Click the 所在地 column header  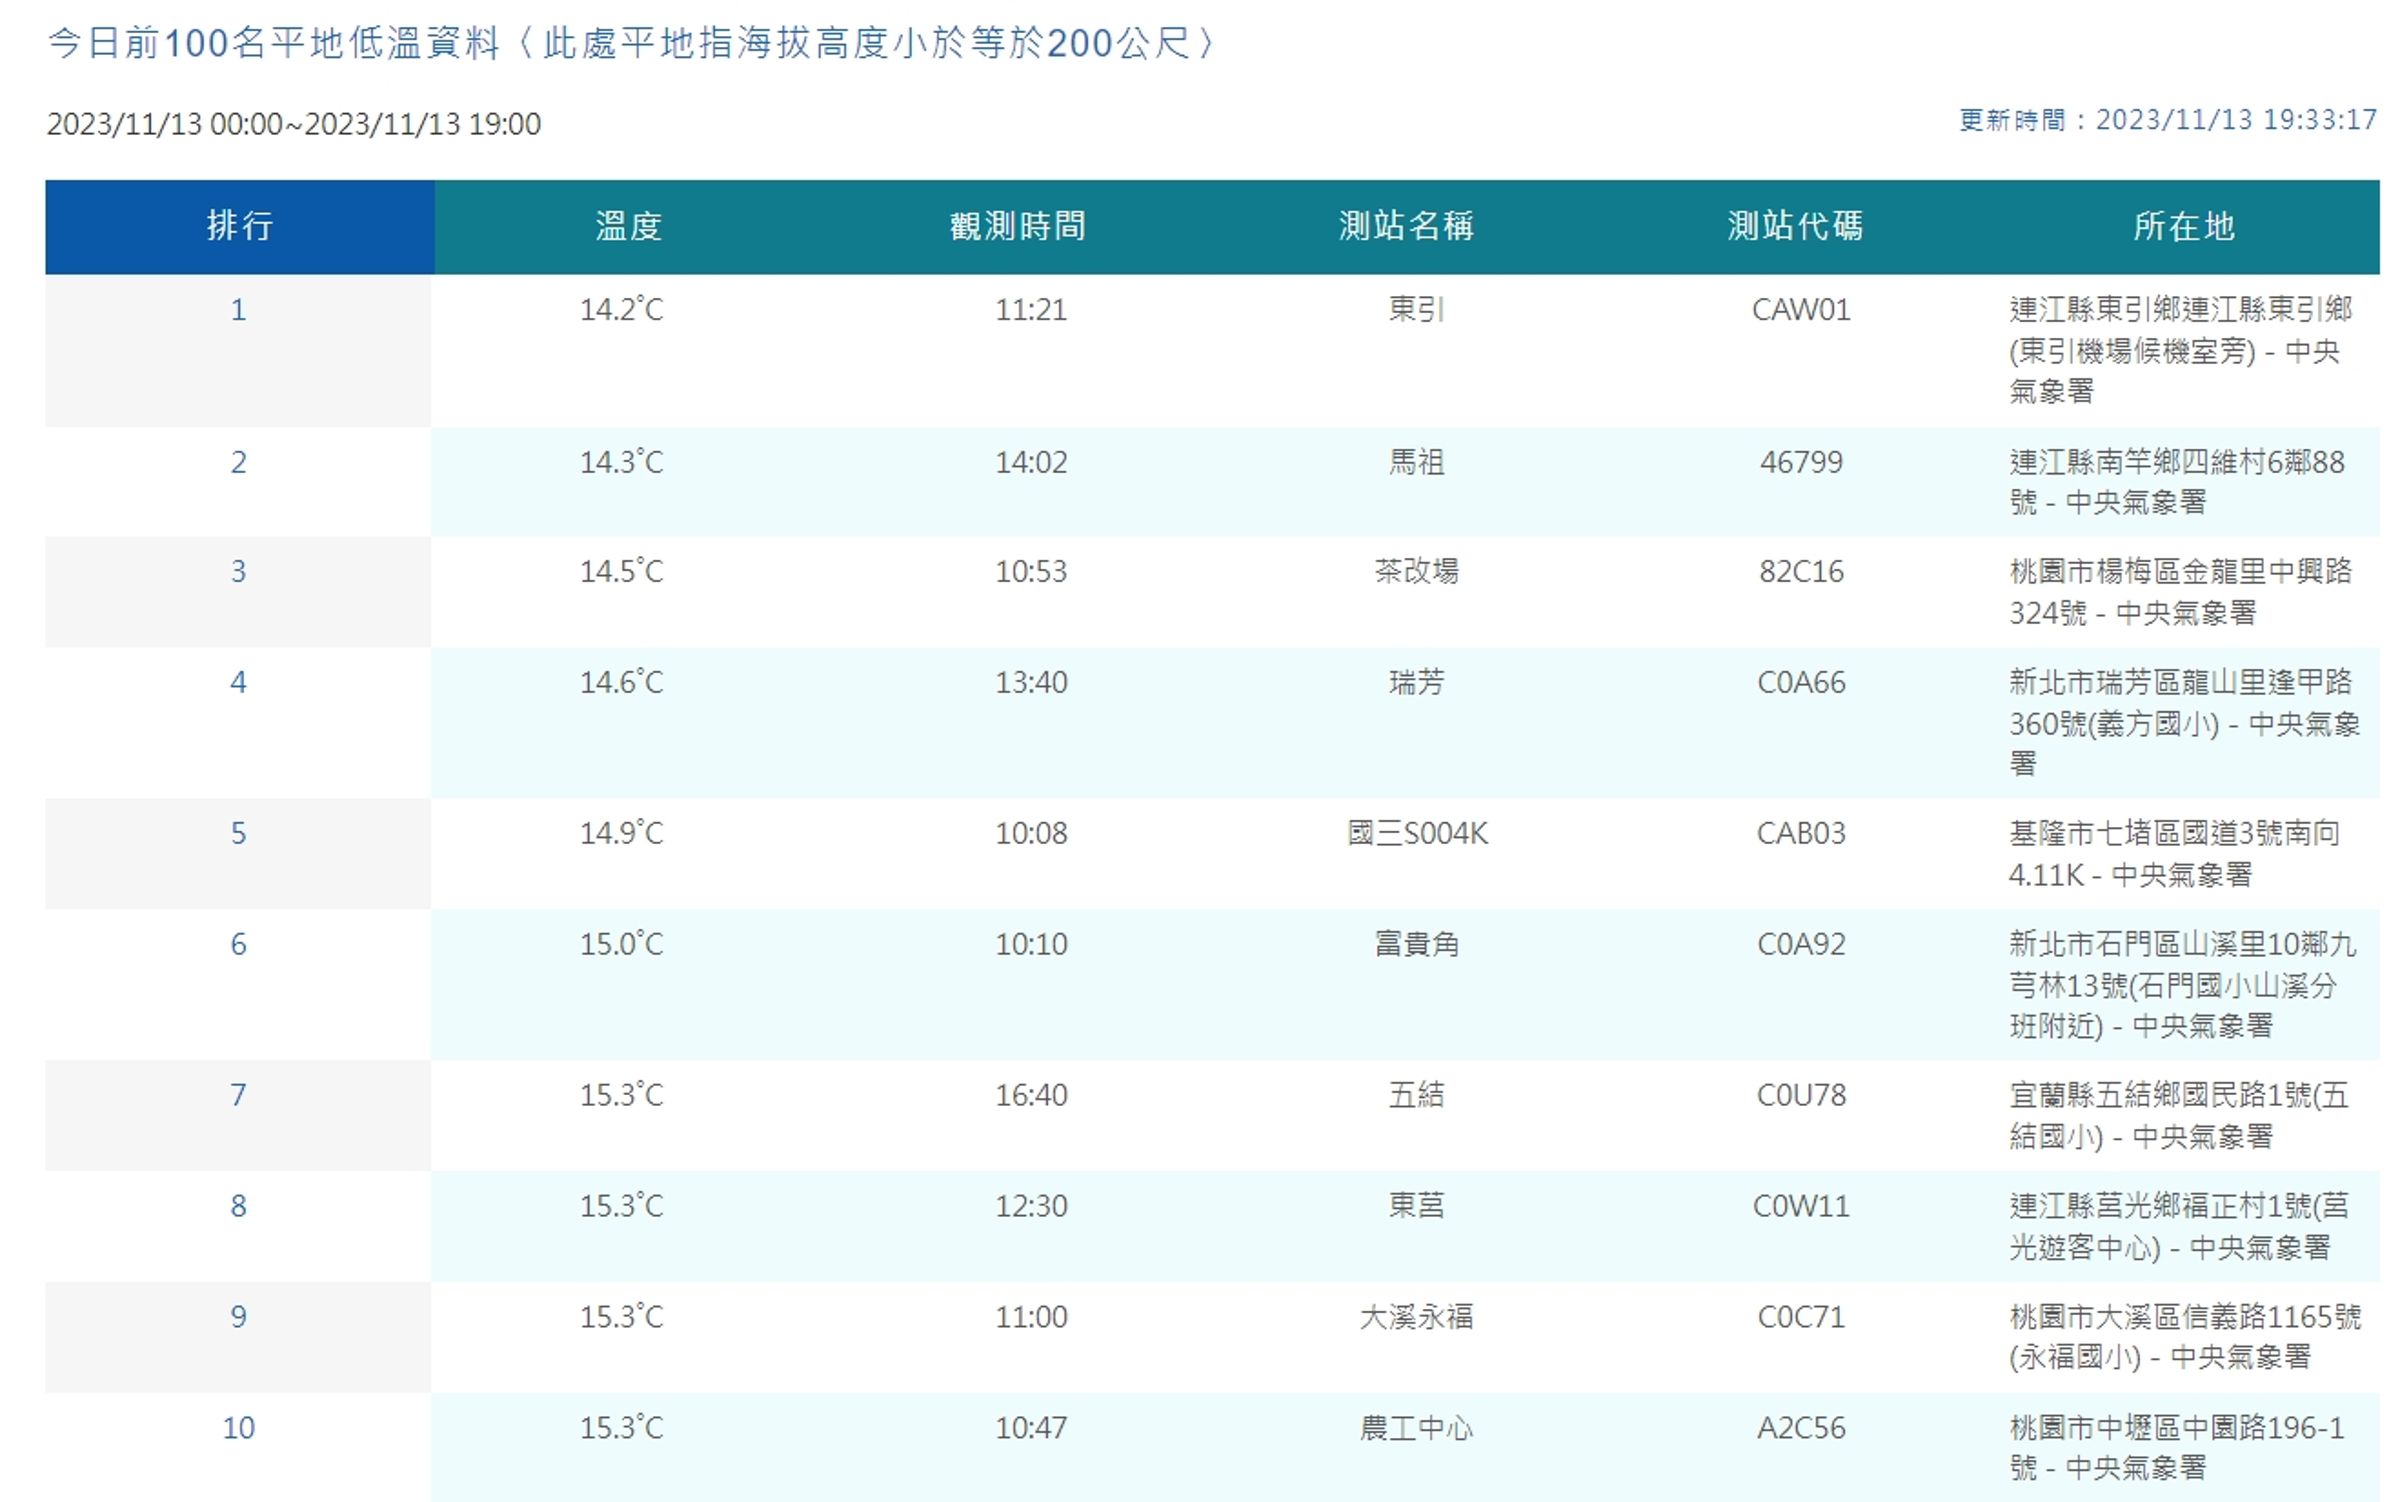click(2185, 227)
